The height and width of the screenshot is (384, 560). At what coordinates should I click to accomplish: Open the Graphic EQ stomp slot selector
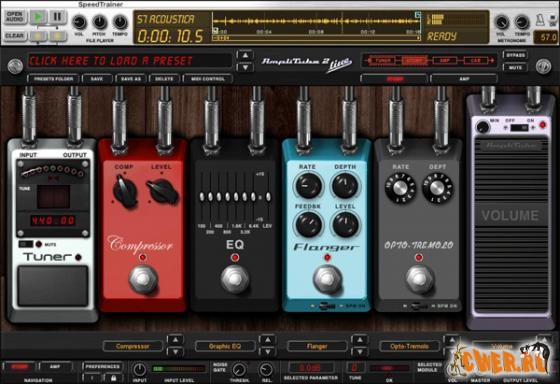(x=225, y=346)
